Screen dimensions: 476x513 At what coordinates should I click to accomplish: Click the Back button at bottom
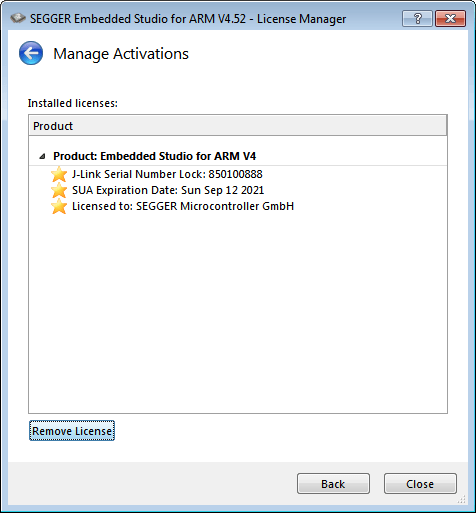point(333,483)
